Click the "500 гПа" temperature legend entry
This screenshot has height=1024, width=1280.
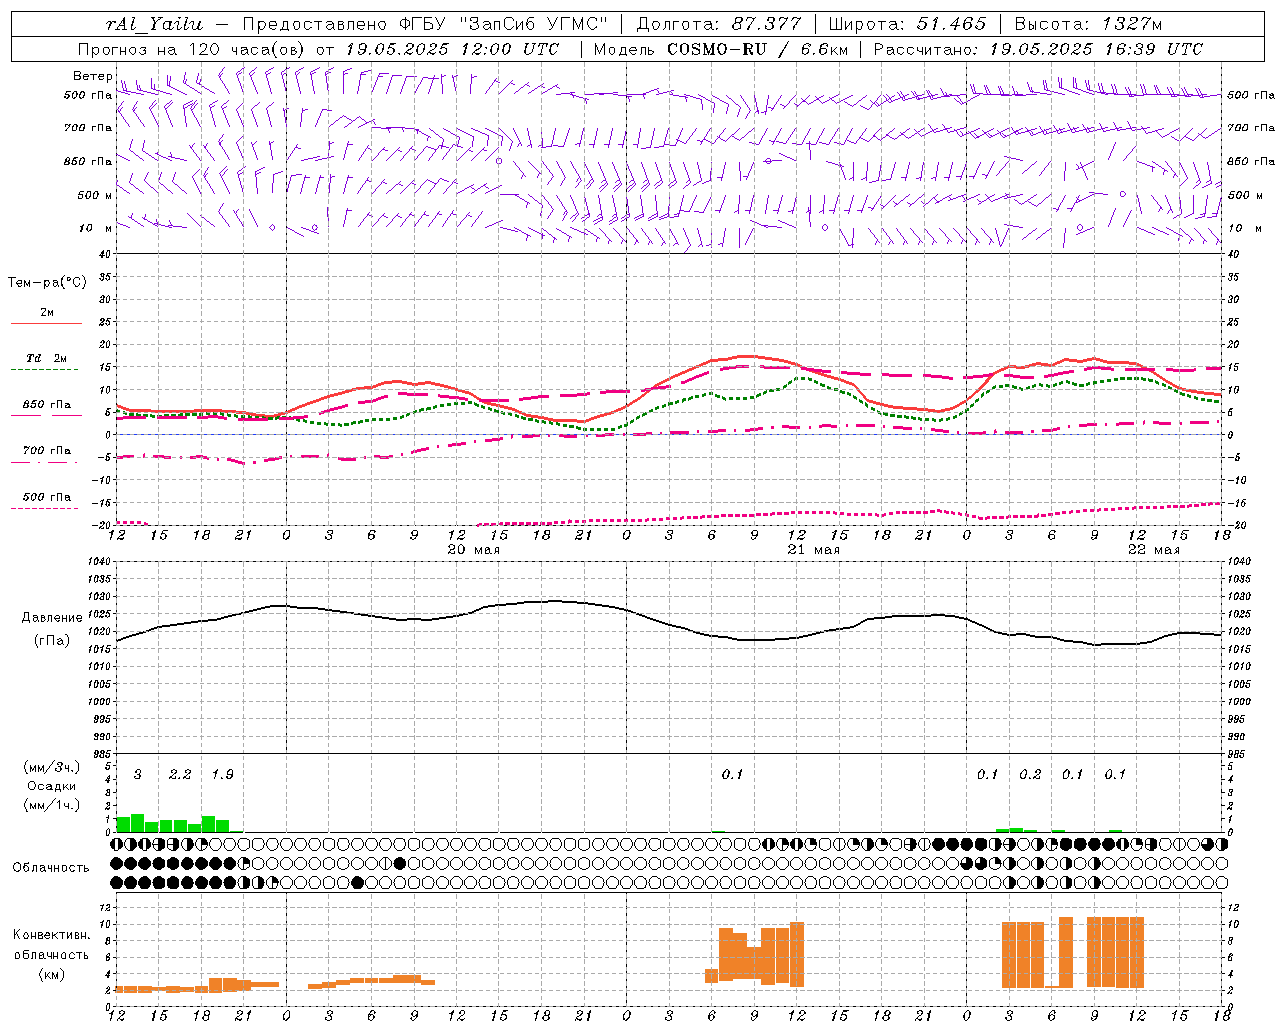click(x=46, y=497)
